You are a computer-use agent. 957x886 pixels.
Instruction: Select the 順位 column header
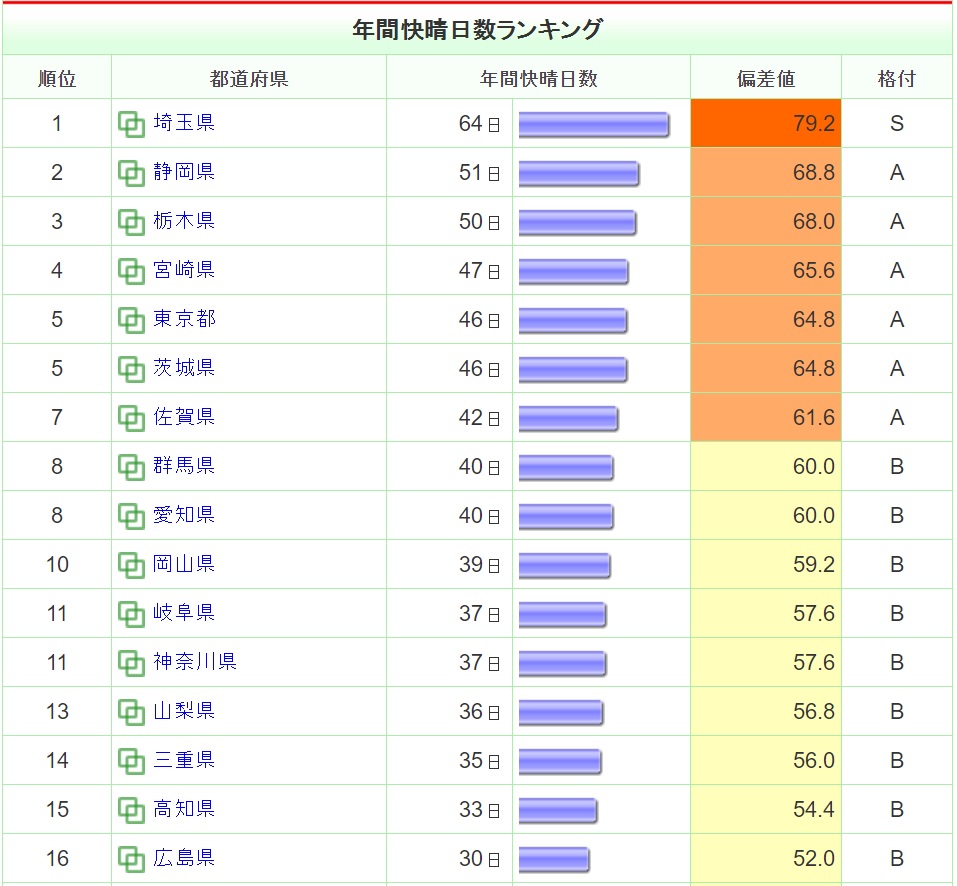pyautogui.click(x=57, y=78)
